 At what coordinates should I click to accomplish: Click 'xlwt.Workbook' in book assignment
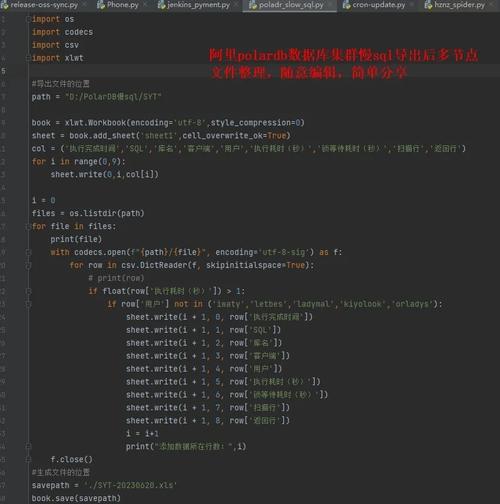96,123
